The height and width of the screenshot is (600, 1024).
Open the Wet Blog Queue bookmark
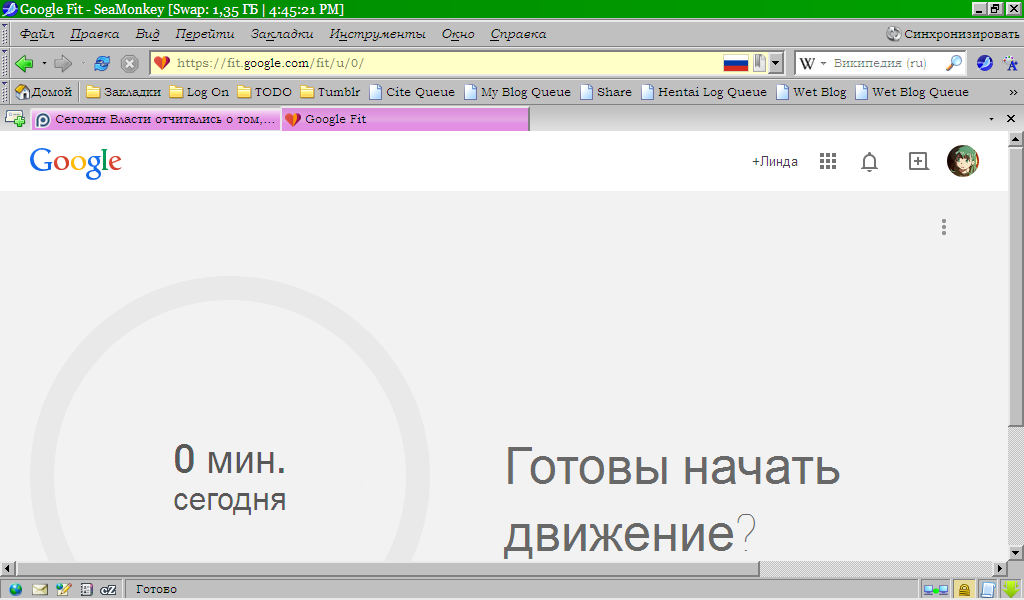[912, 92]
